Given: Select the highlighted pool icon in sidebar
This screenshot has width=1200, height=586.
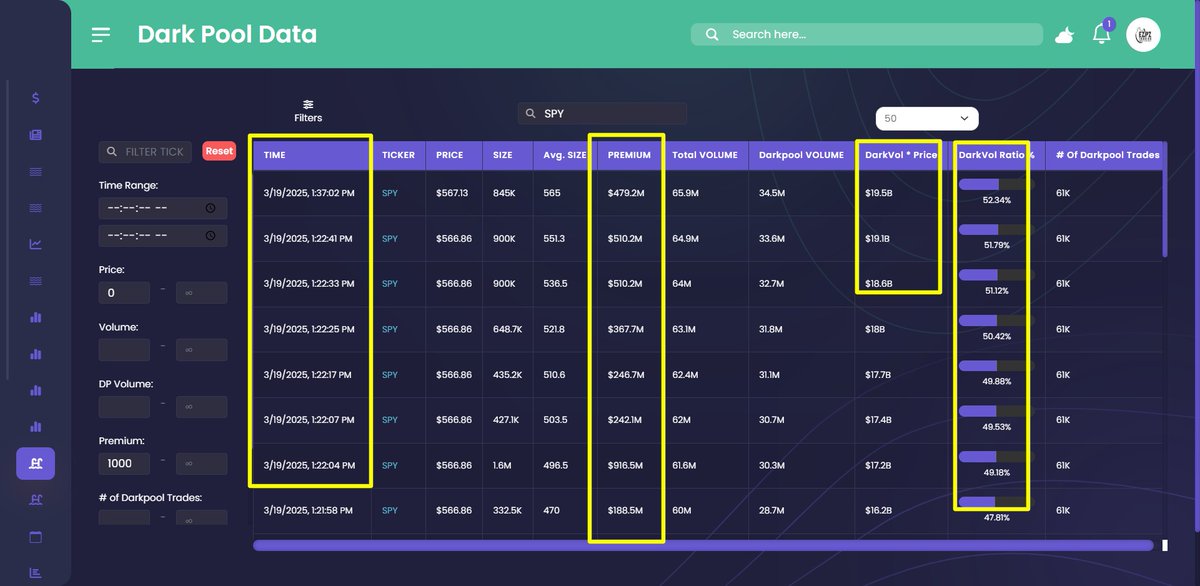Looking at the screenshot, I should 36,464.
